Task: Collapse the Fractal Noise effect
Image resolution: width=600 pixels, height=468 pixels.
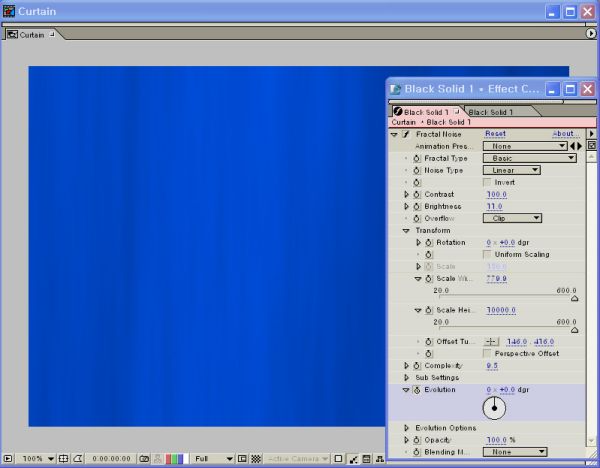Action: pyautogui.click(x=394, y=134)
